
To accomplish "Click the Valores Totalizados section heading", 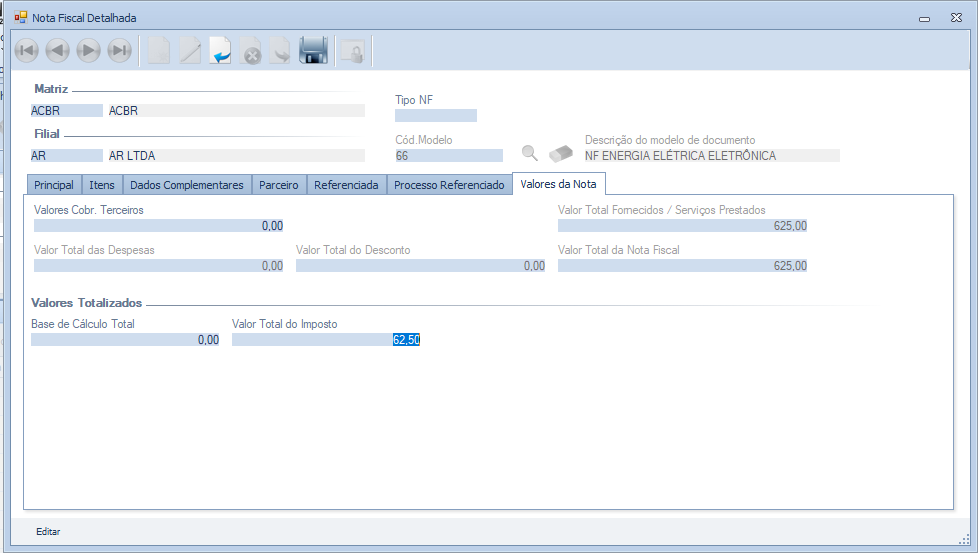I will pyautogui.click(x=87, y=303).
